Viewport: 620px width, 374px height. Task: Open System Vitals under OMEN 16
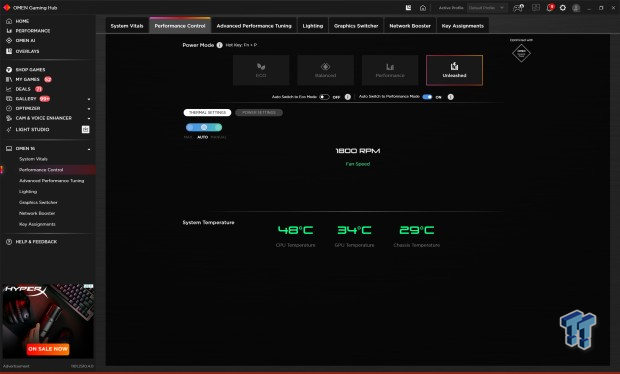(33, 159)
